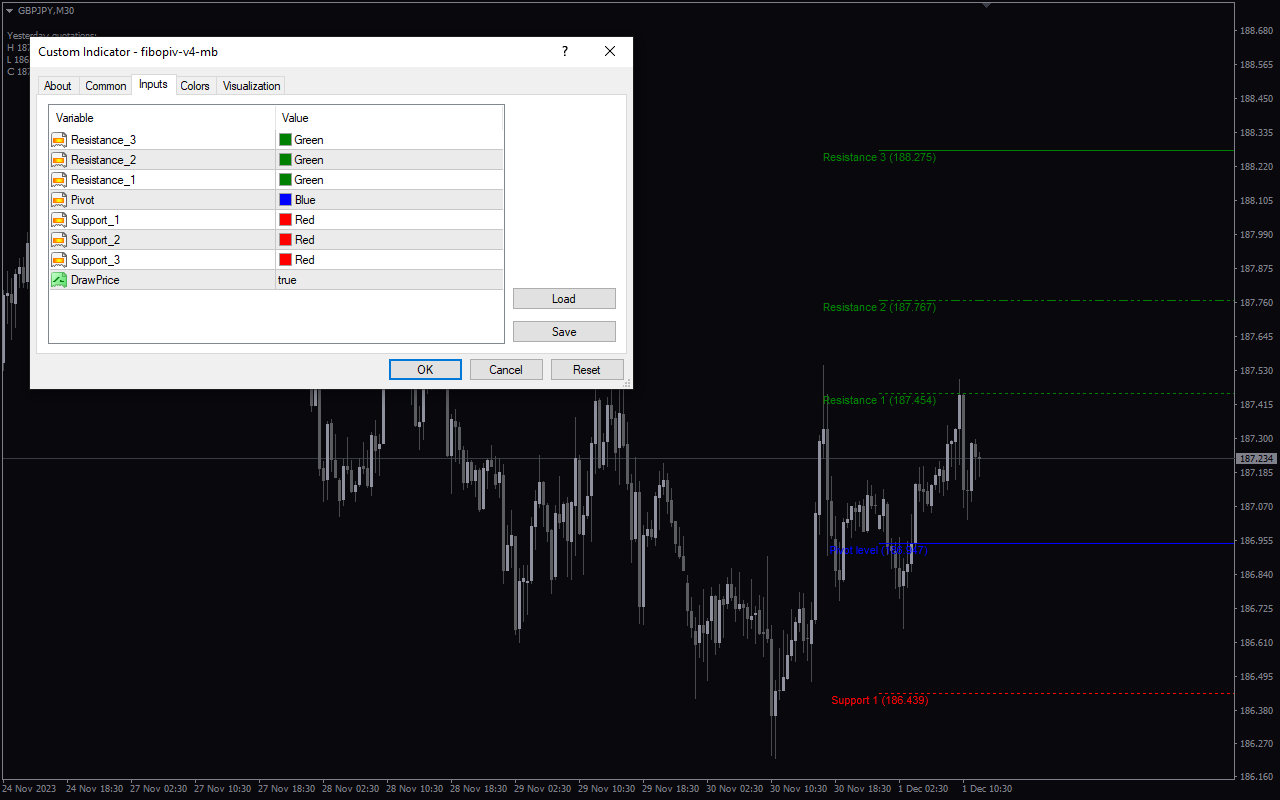Screen dimensions: 1280x800
Task: Click the dialog resize grip corner
Action: pos(627,383)
